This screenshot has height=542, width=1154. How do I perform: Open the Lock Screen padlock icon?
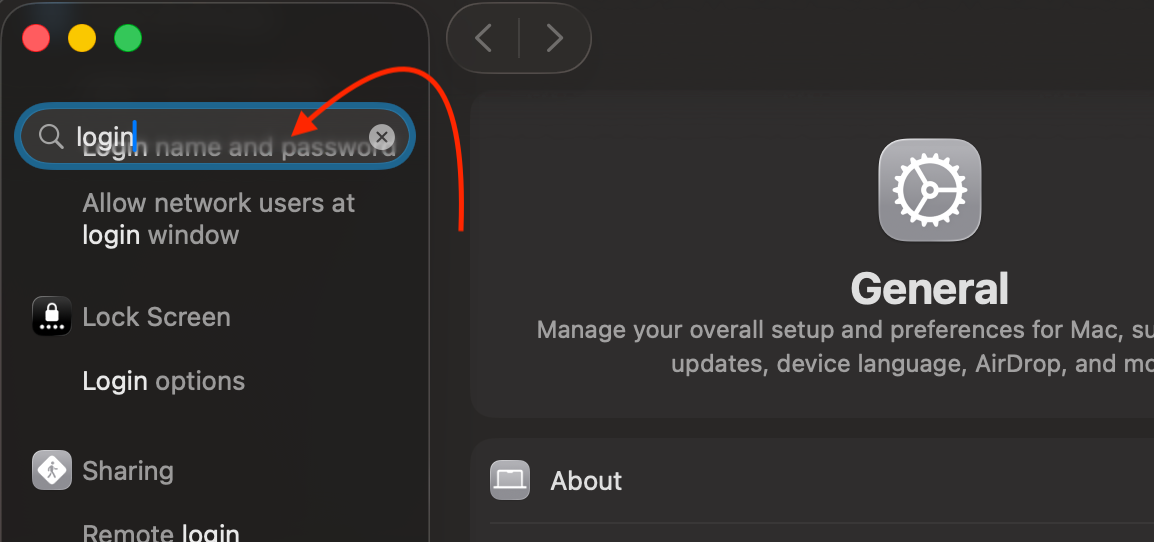click(x=52, y=317)
